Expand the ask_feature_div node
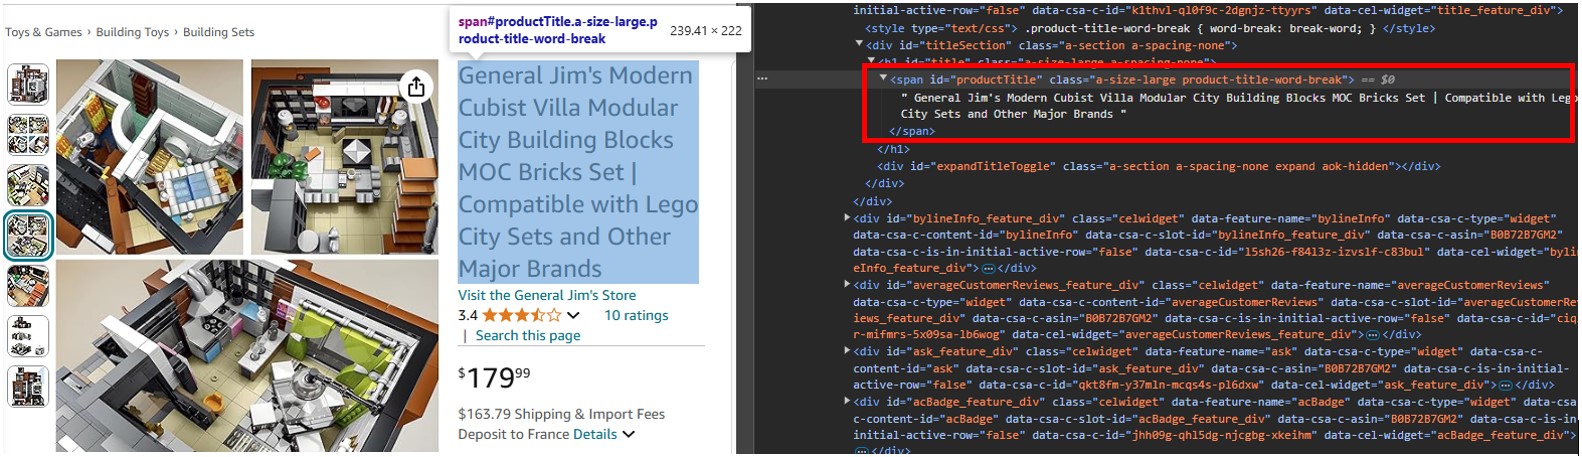The width and height of the screenshot is (1582, 457). (847, 351)
